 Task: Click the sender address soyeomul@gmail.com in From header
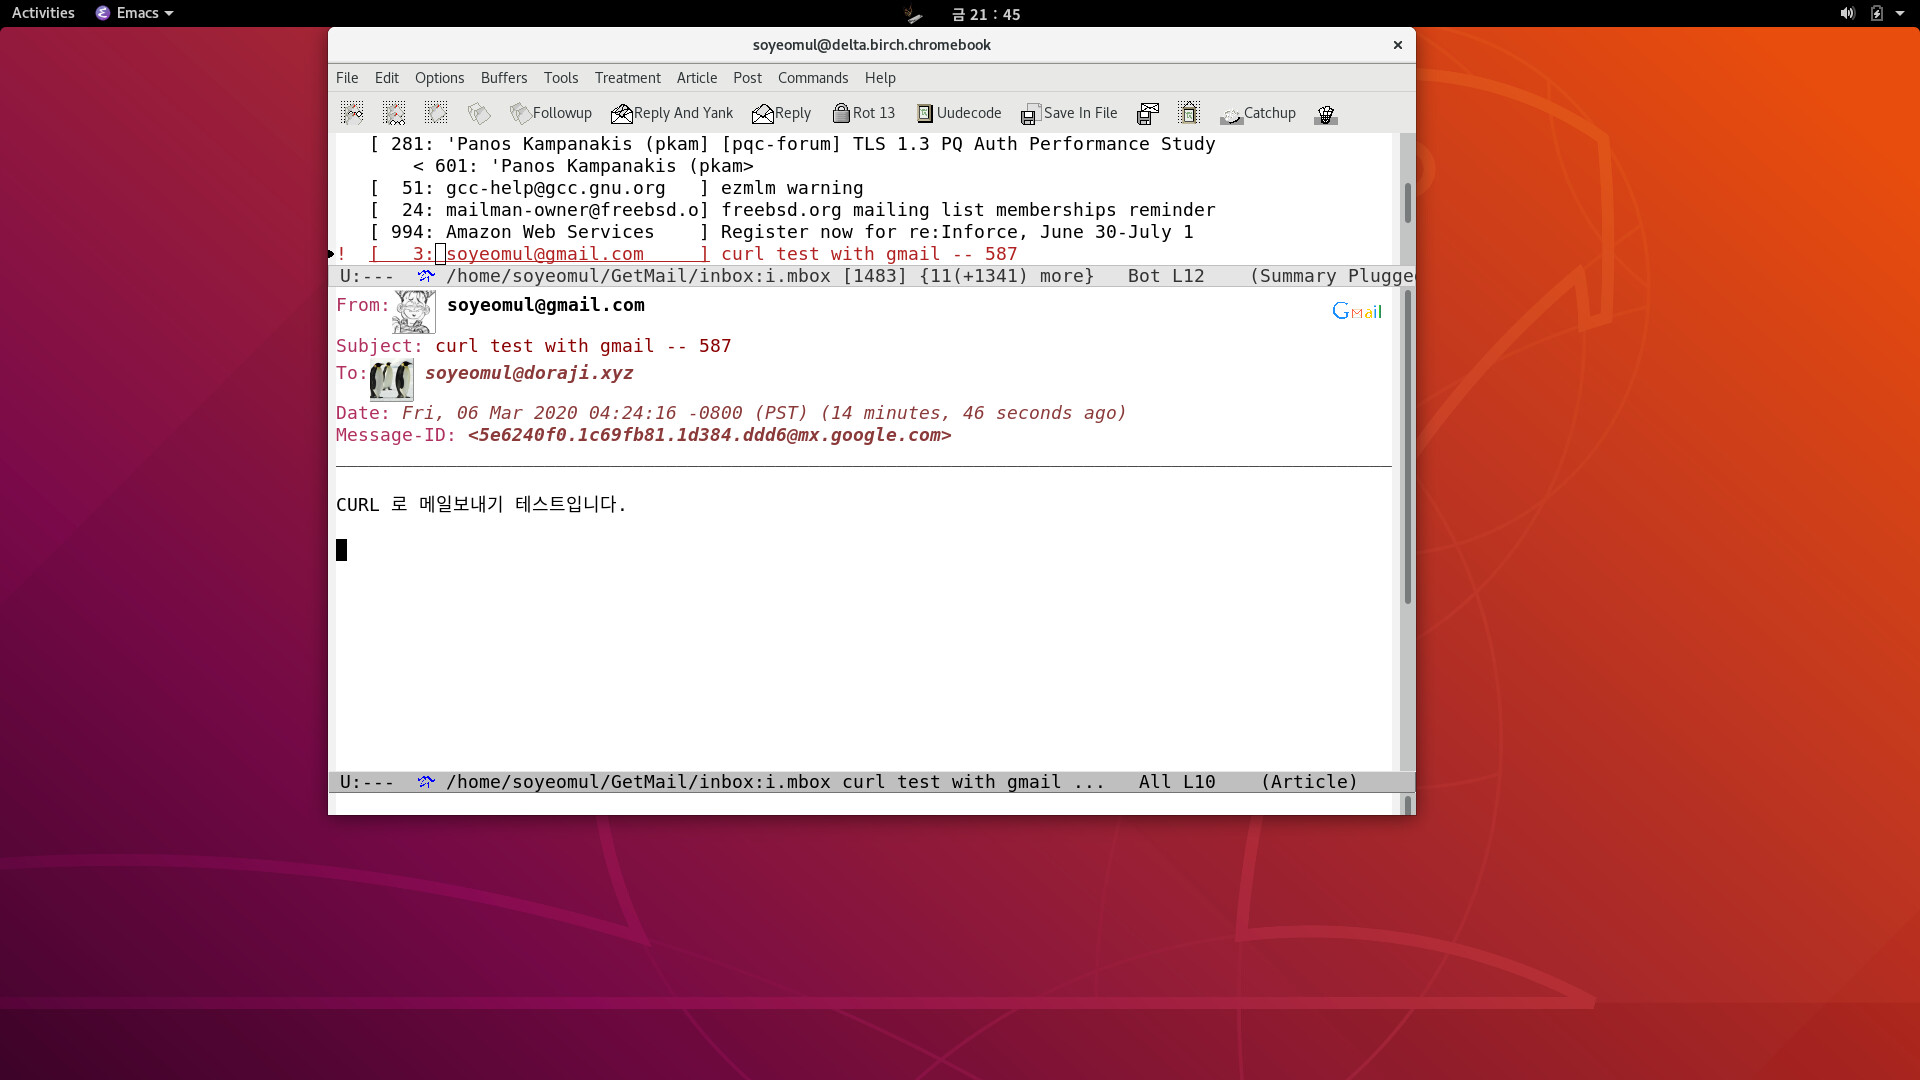pyautogui.click(x=546, y=305)
